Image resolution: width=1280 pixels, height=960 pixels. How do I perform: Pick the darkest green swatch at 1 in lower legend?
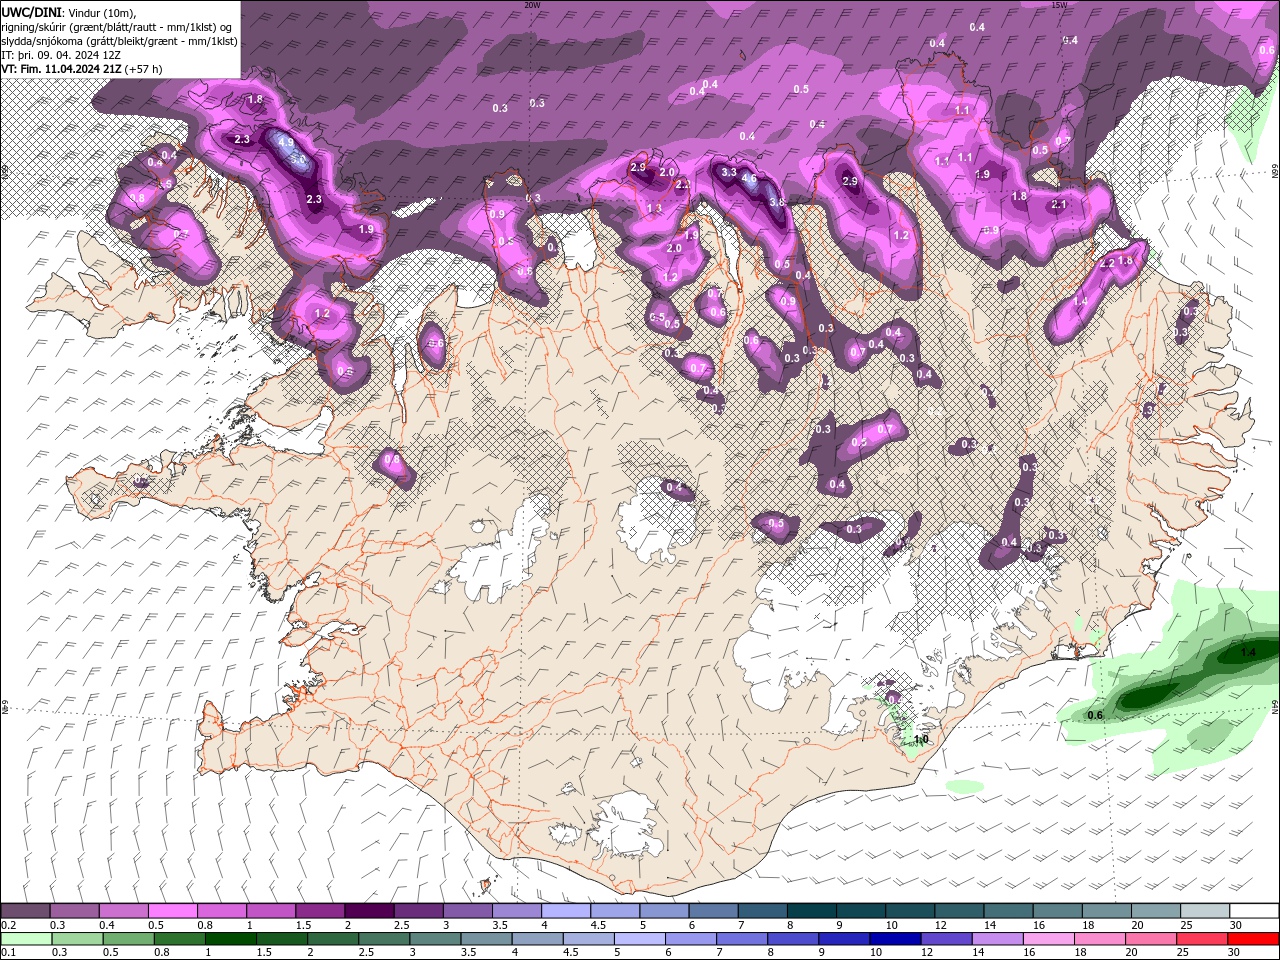coord(230,939)
